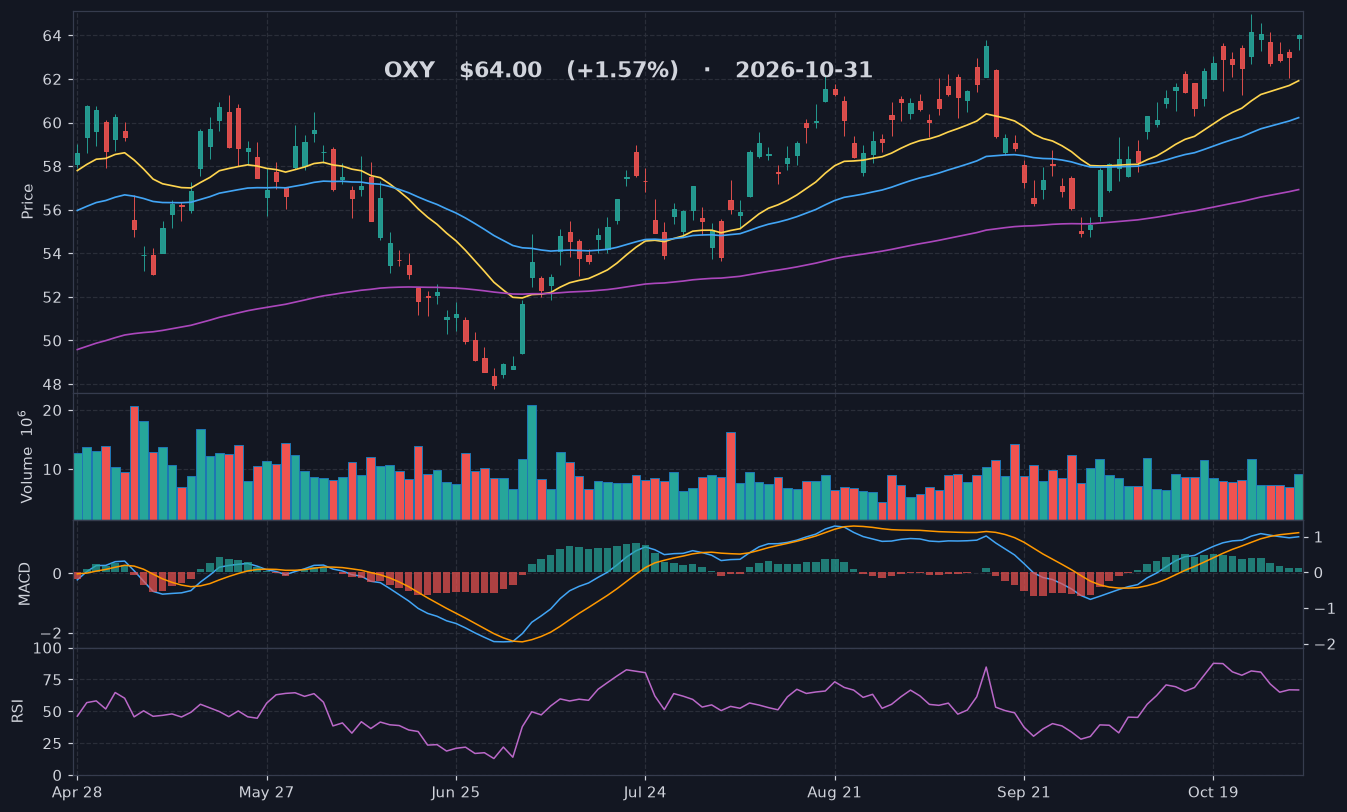This screenshot has width=1347, height=812.
Task: Click the Volume axis label
Action: point(28,456)
